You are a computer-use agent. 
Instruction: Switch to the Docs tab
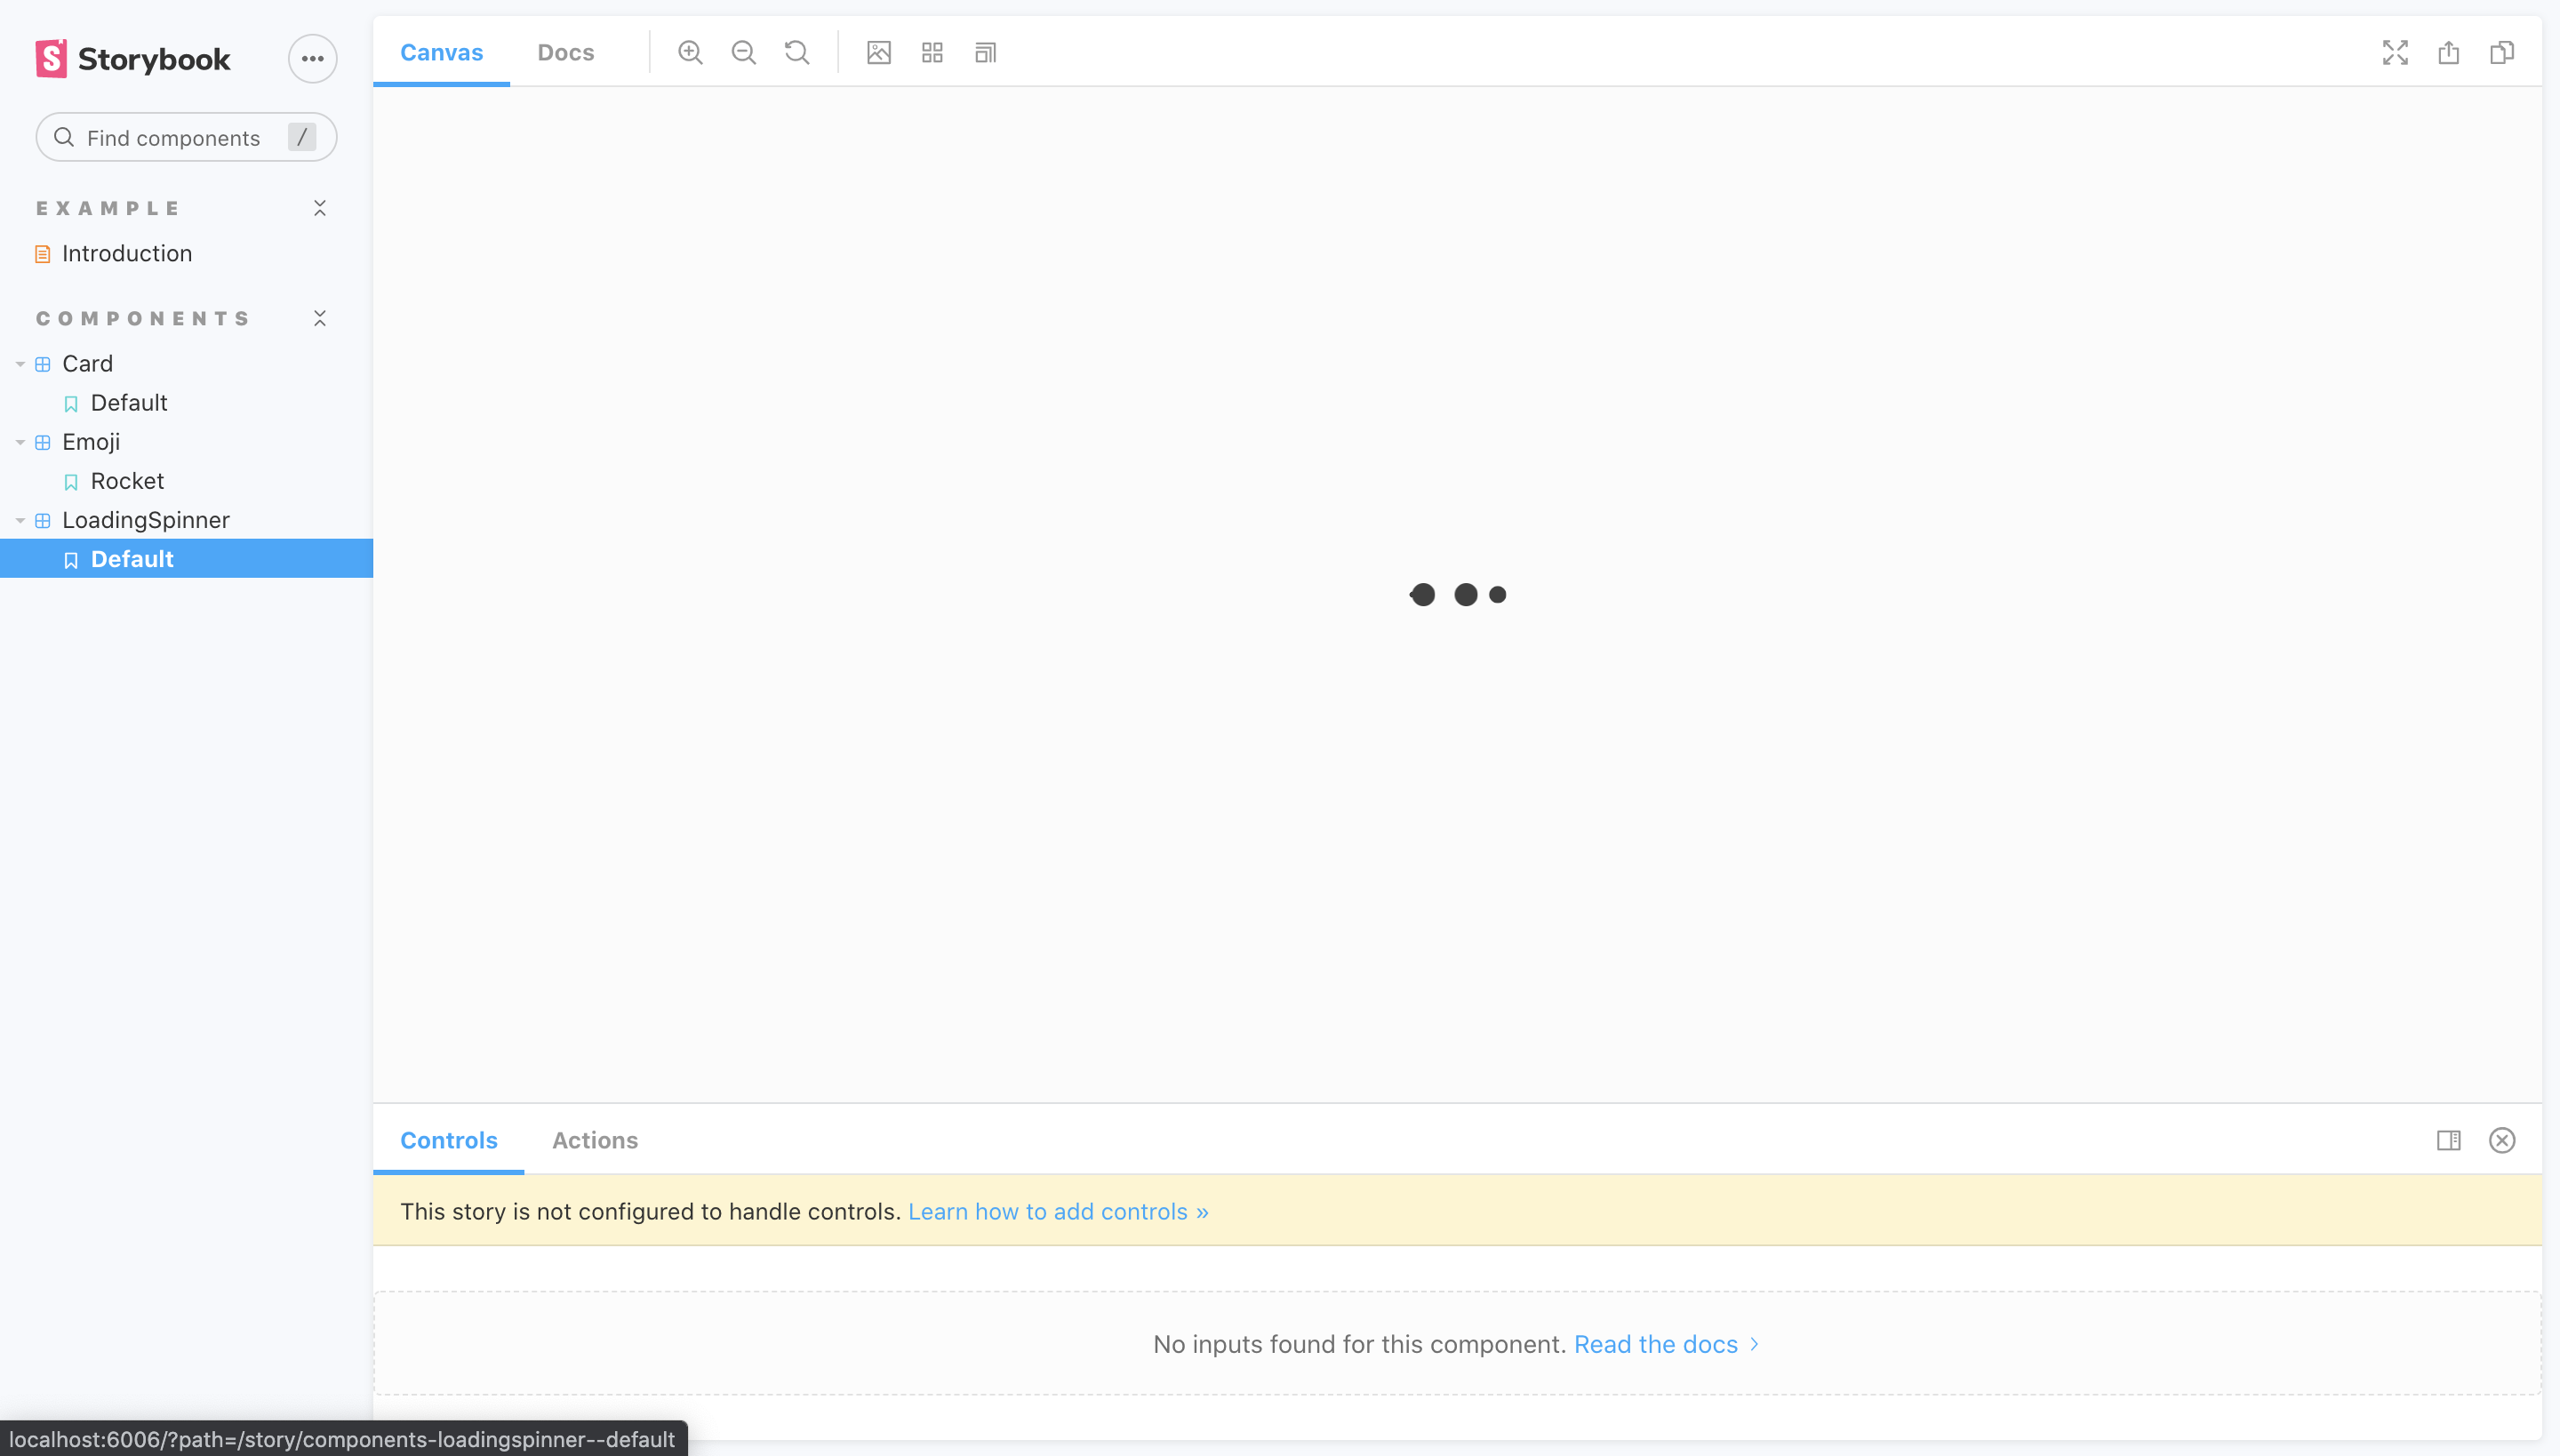(x=565, y=53)
